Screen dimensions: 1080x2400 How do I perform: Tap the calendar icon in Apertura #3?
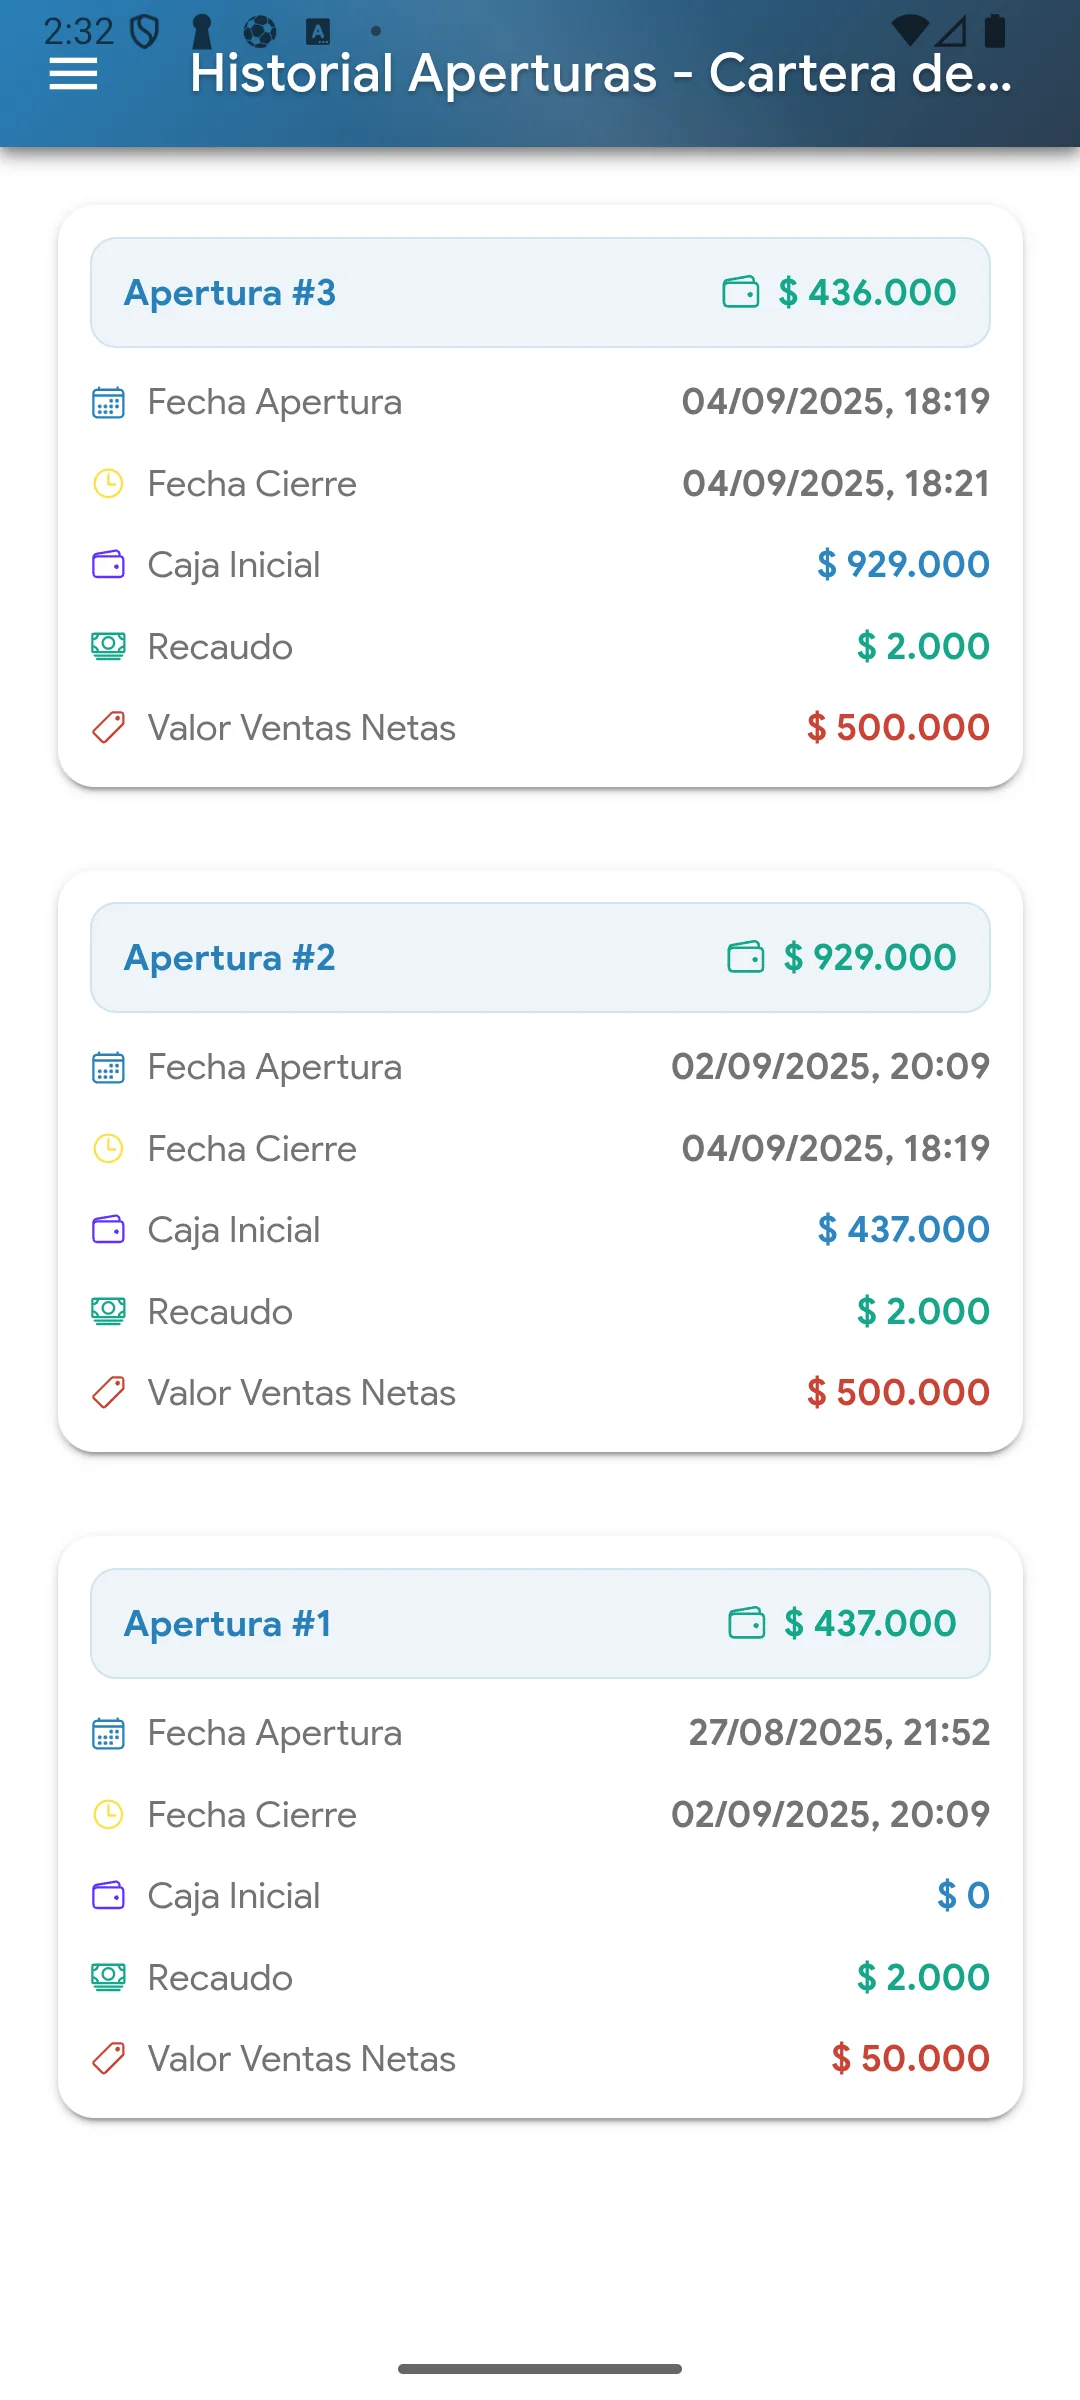(x=108, y=403)
